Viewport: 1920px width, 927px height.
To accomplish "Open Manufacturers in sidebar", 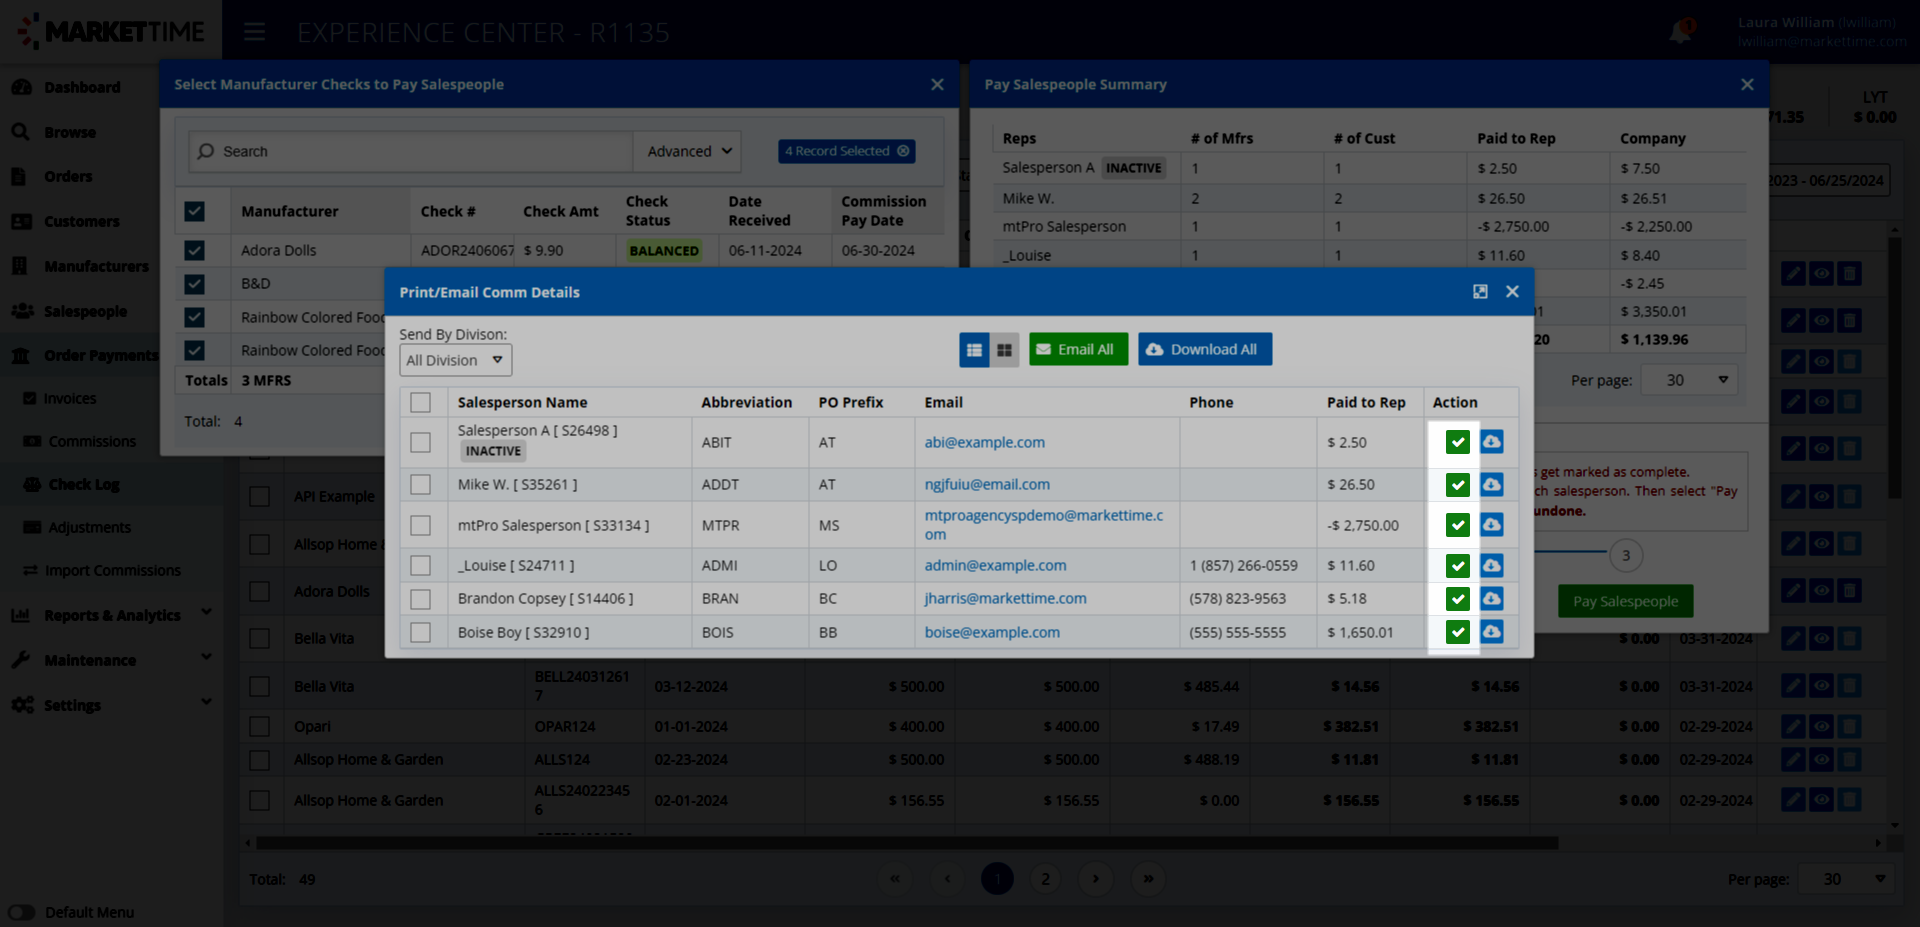I will pos(96,266).
